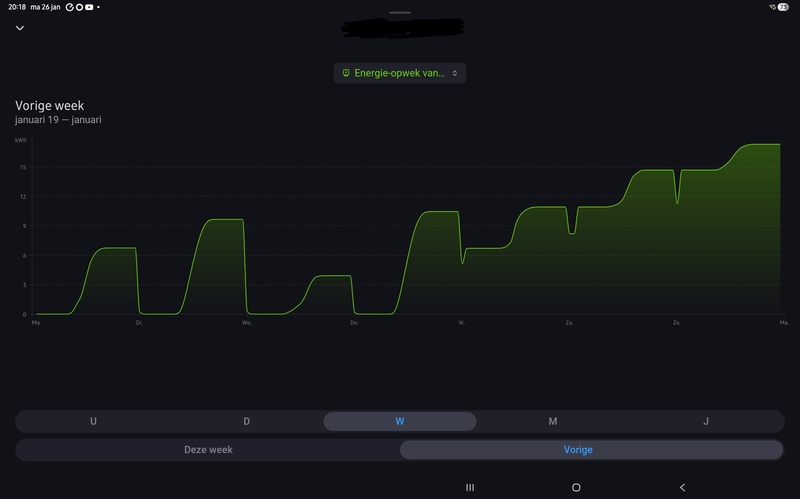Tap the 15 value on y-axis

pyautogui.click(x=23, y=167)
